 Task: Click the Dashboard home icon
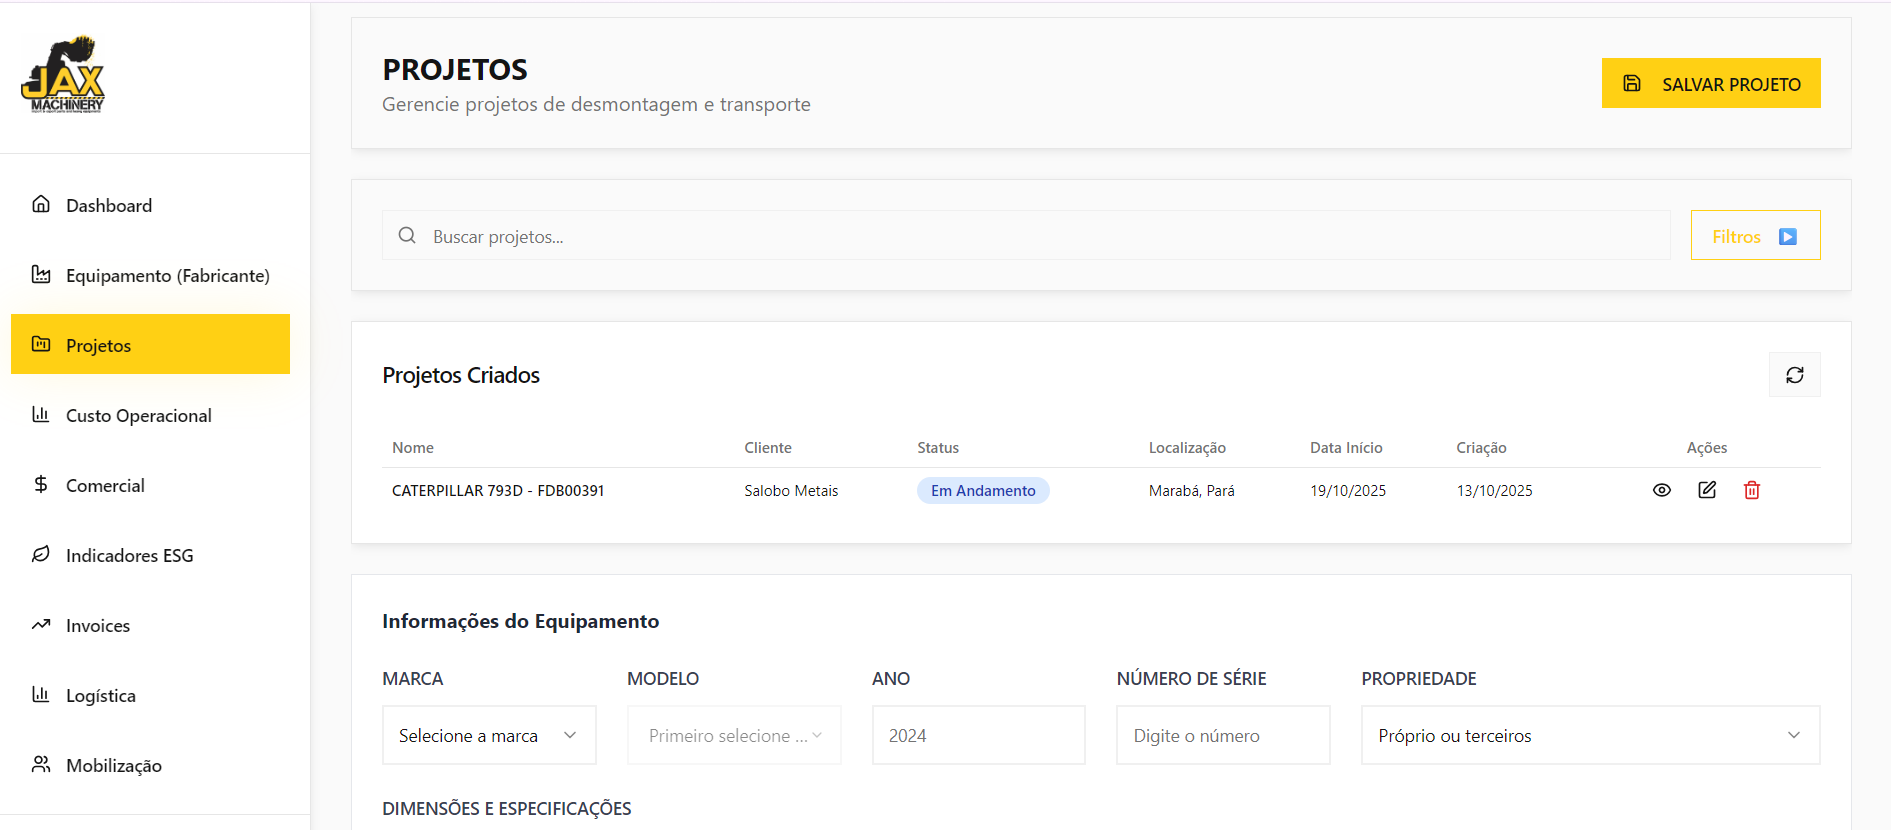coord(41,204)
